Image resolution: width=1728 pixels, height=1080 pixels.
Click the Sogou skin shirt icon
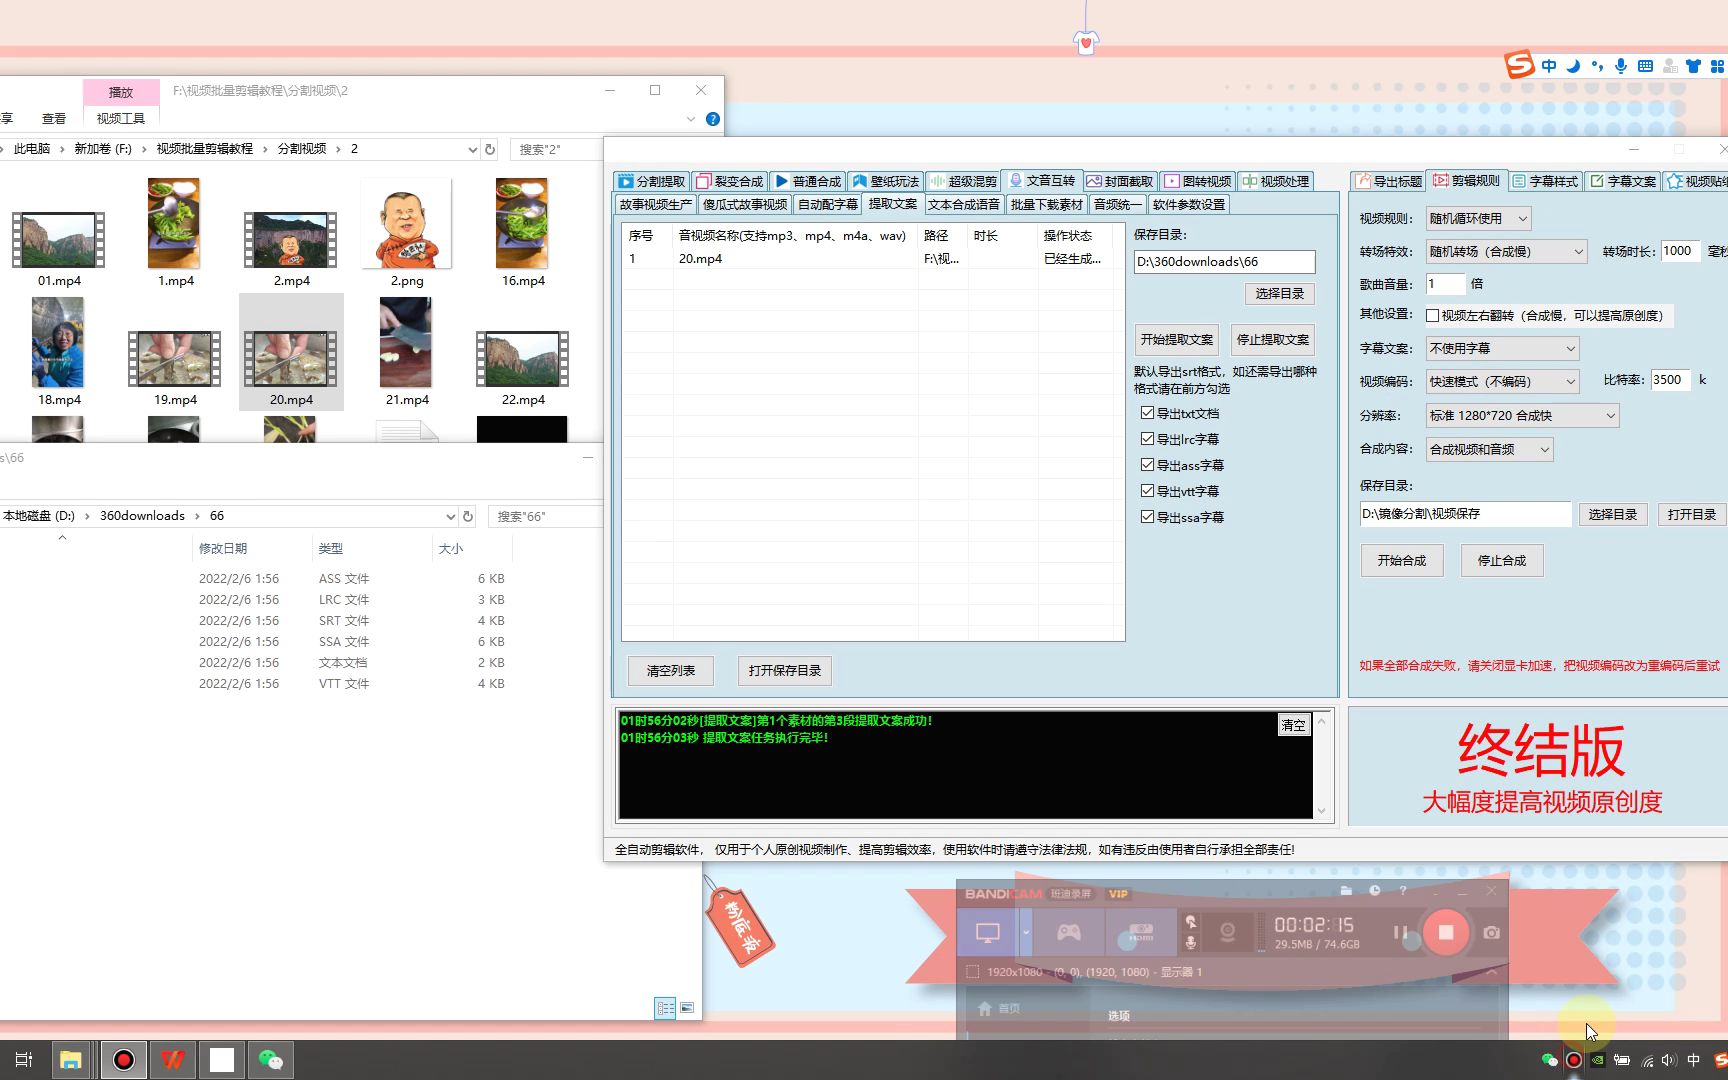tap(1693, 66)
